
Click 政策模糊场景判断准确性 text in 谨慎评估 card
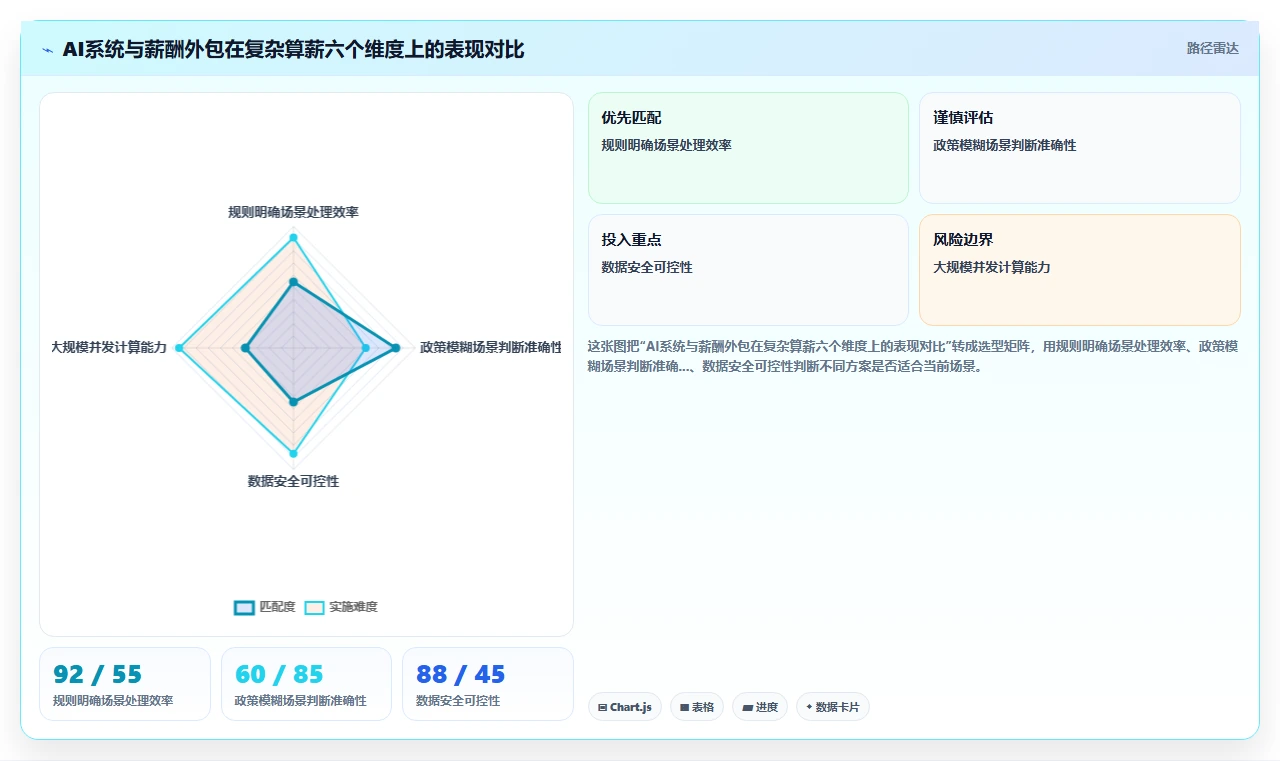click(1005, 145)
